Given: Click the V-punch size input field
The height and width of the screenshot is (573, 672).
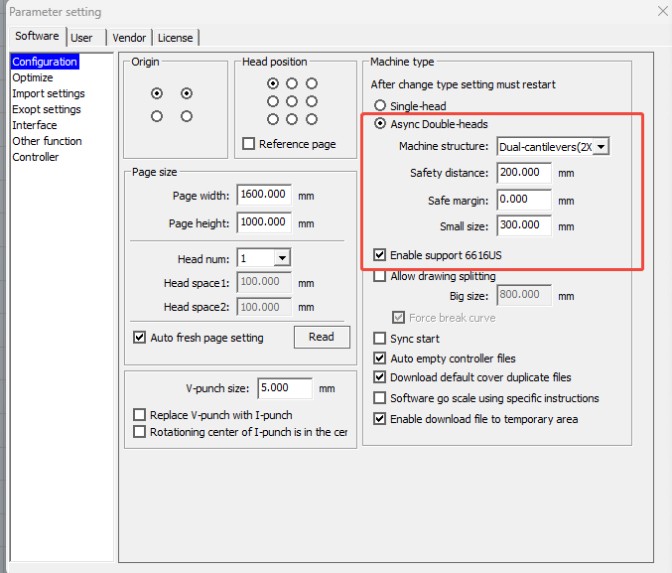Looking at the screenshot, I should [x=285, y=388].
